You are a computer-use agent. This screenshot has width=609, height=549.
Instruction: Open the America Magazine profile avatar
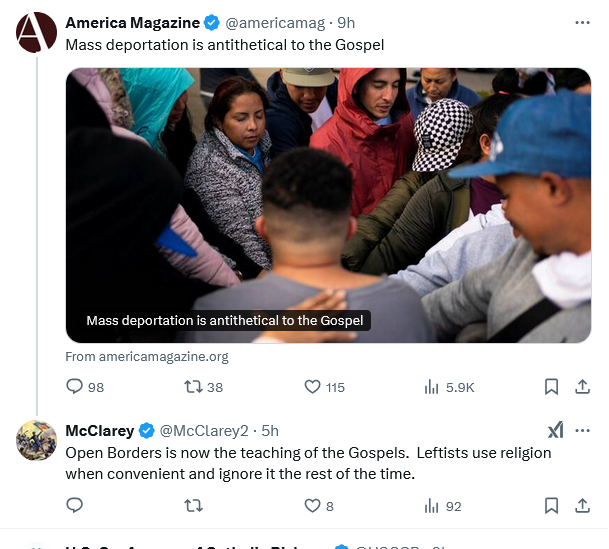coord(37,32)
